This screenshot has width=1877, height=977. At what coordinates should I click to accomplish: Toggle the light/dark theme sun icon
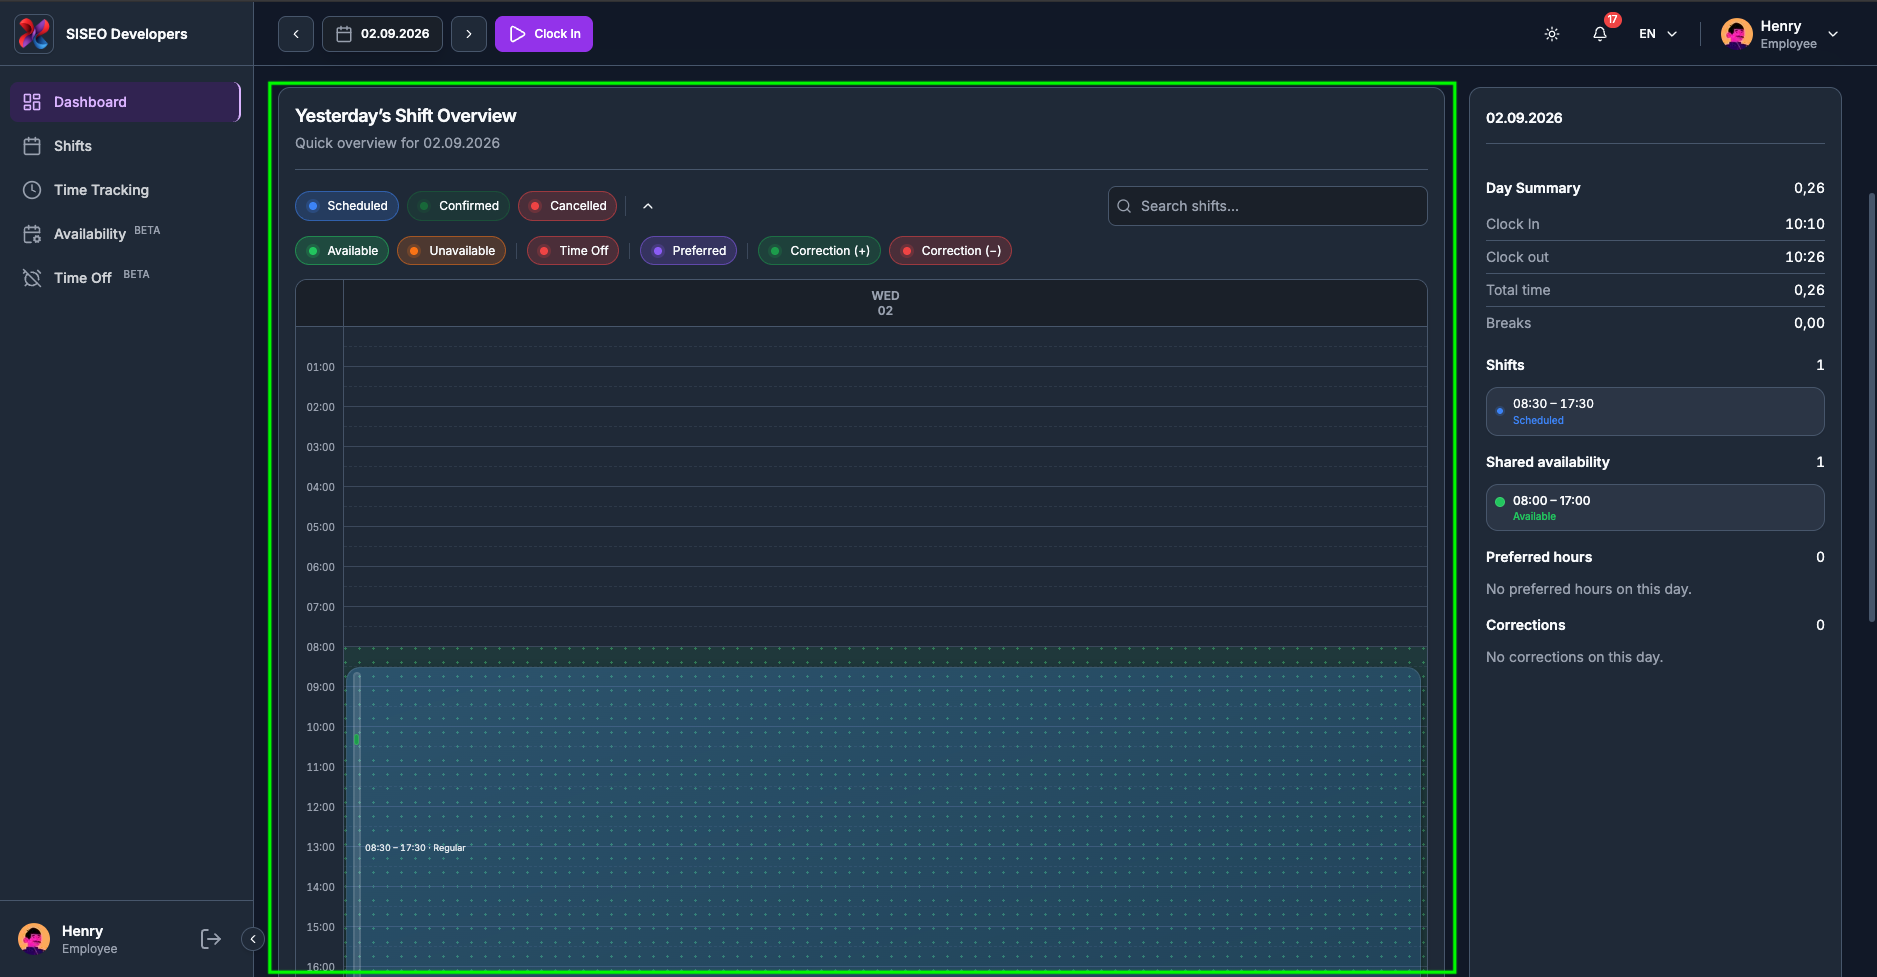point(1552,34)
